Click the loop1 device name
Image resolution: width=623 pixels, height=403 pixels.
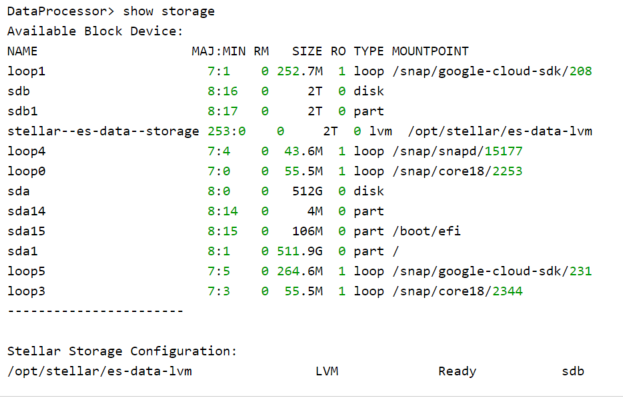[x=26, y=71]
